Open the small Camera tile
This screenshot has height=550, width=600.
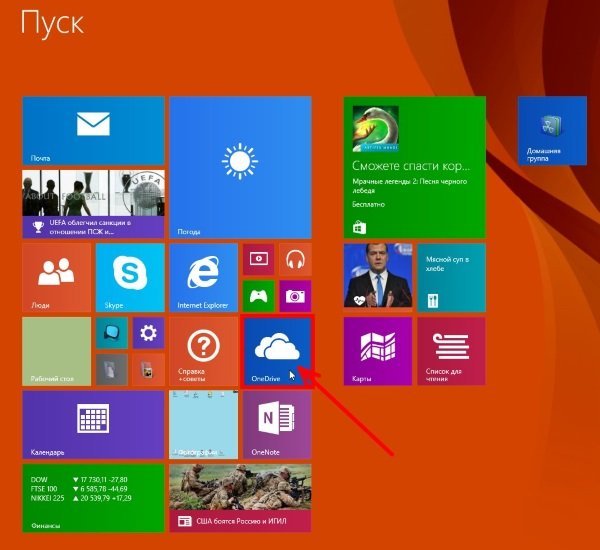point(295,296)
